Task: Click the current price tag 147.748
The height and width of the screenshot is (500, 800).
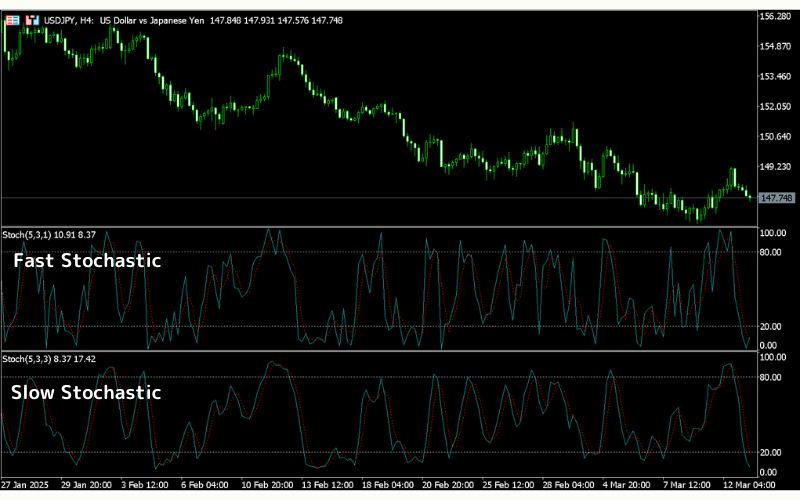Action: click(x=776, y=198)
